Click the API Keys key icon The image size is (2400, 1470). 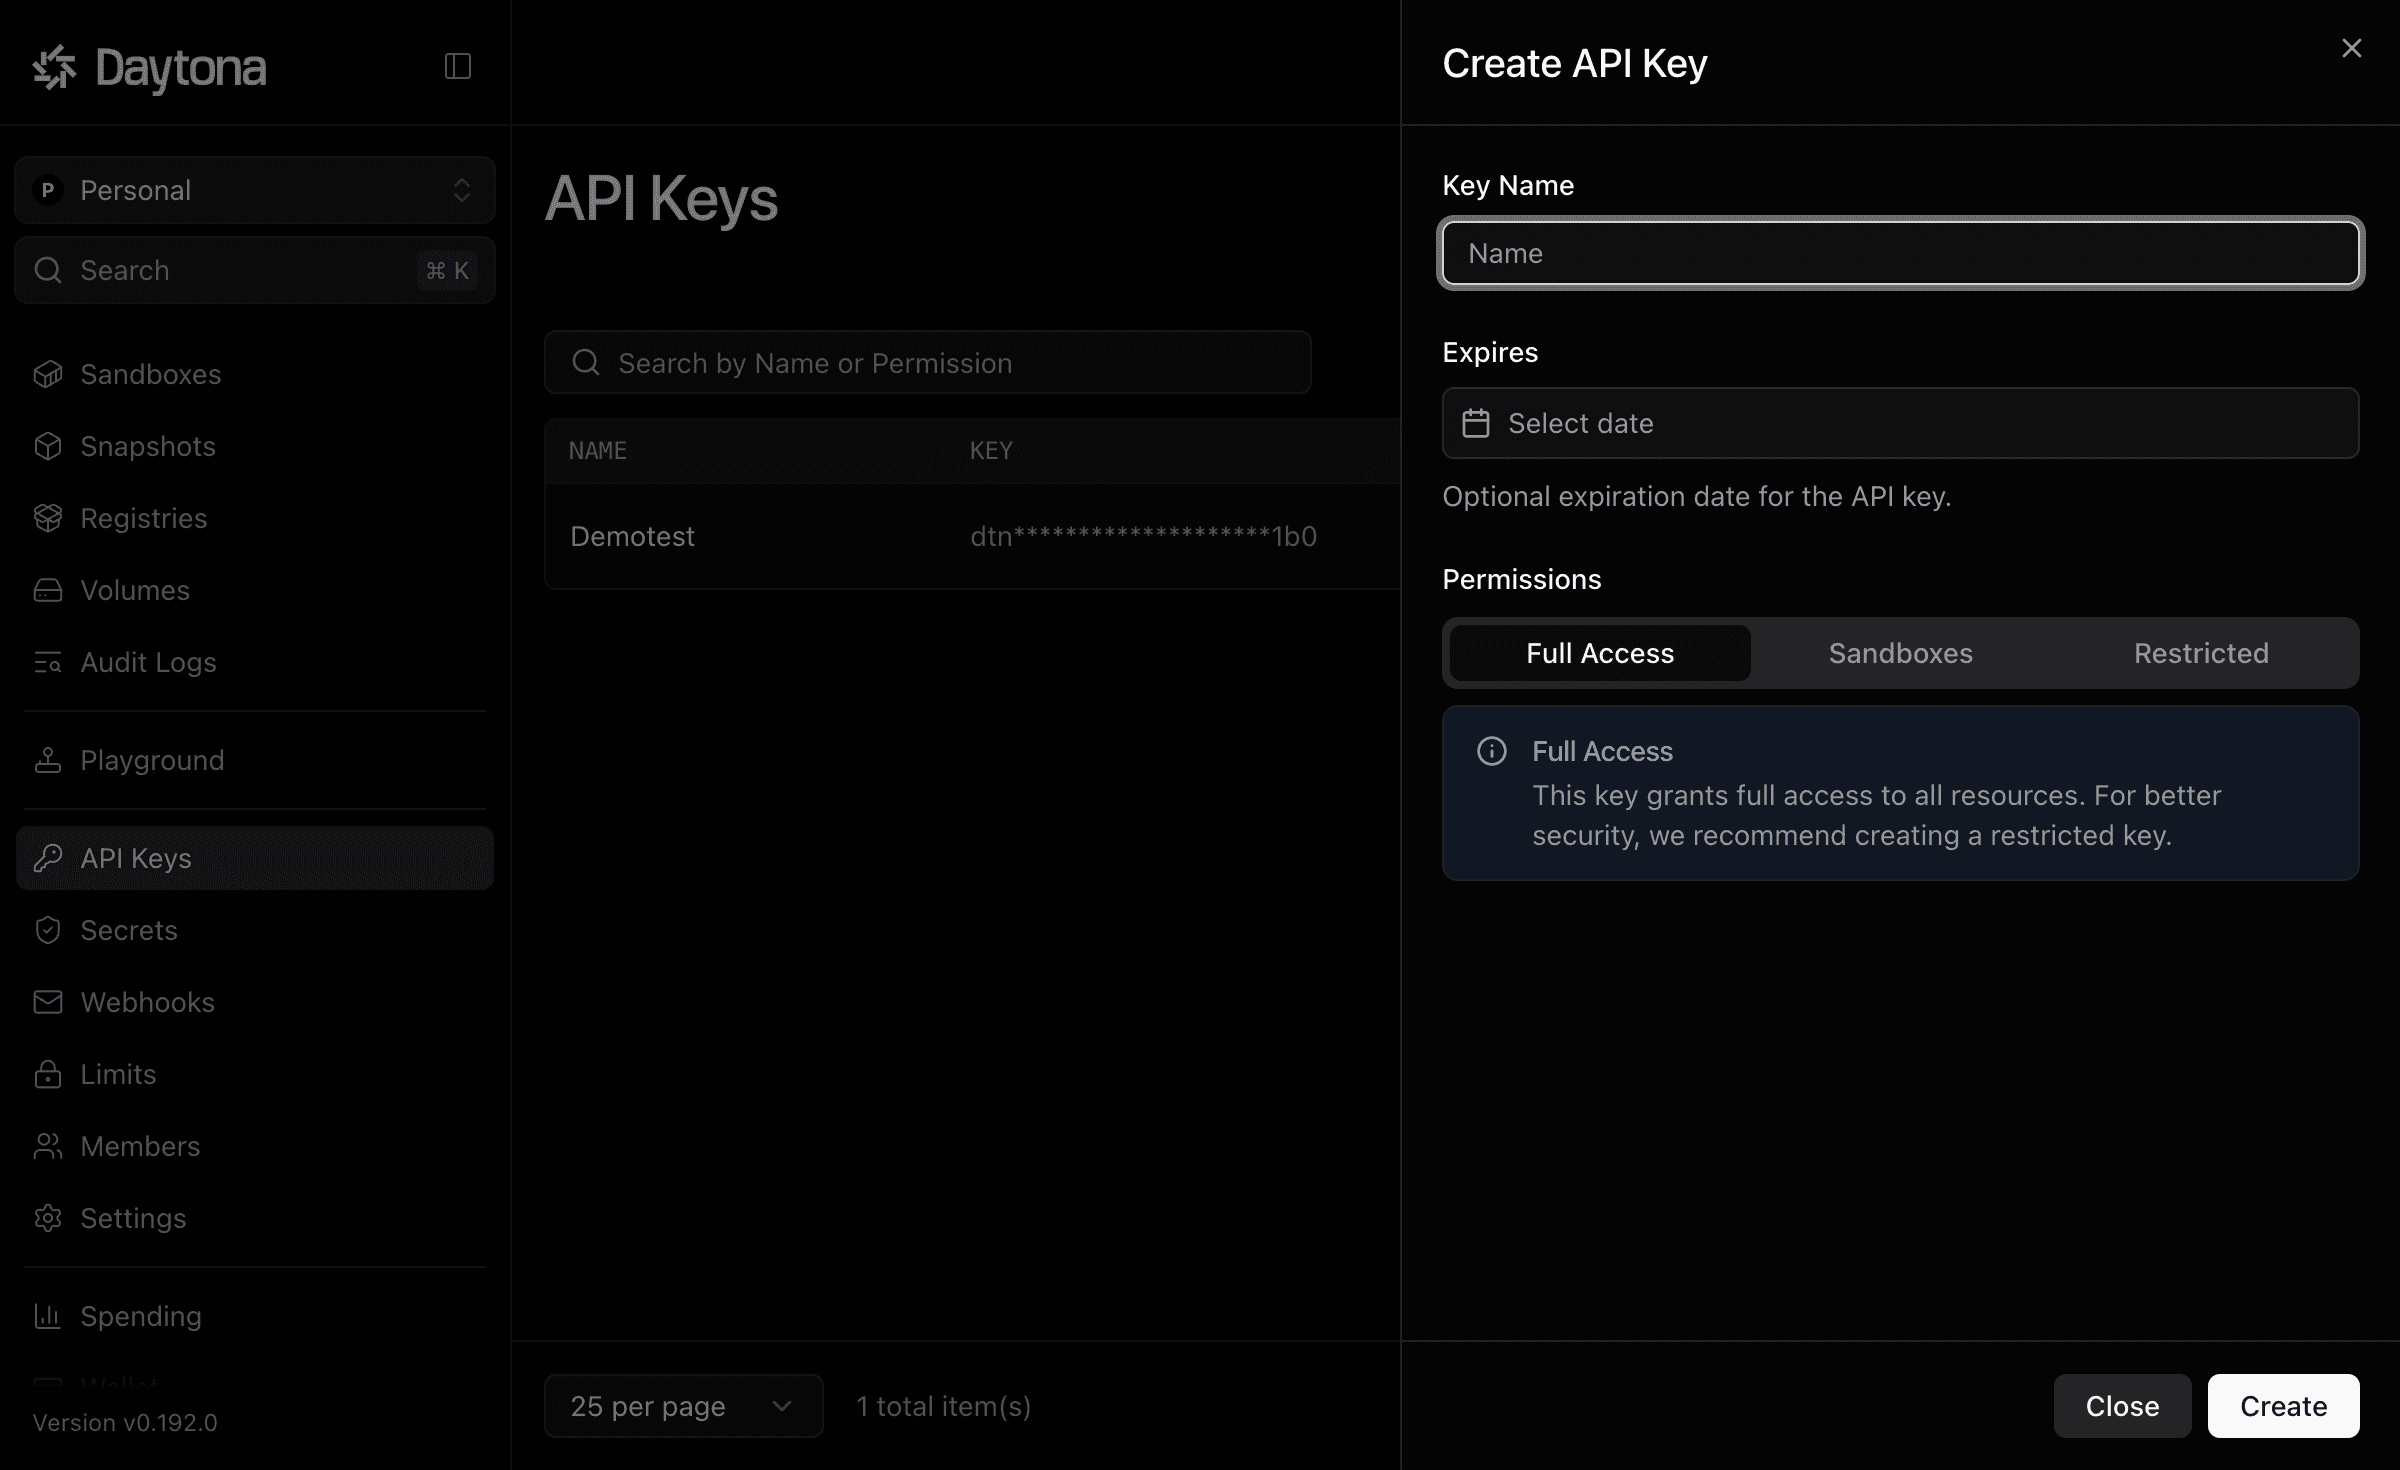[x=48, y=858]
